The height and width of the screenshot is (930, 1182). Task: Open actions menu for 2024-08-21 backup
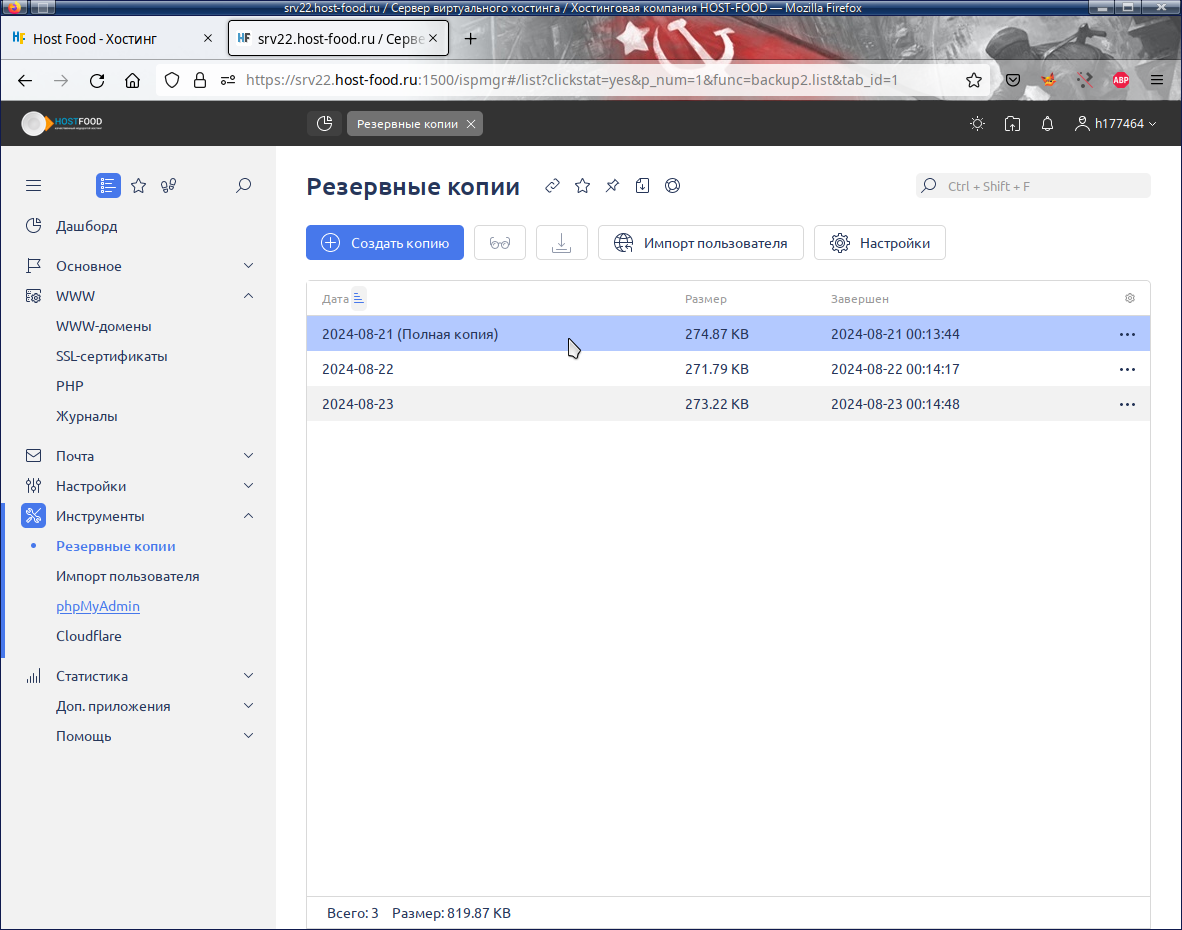pos(1127,334)
